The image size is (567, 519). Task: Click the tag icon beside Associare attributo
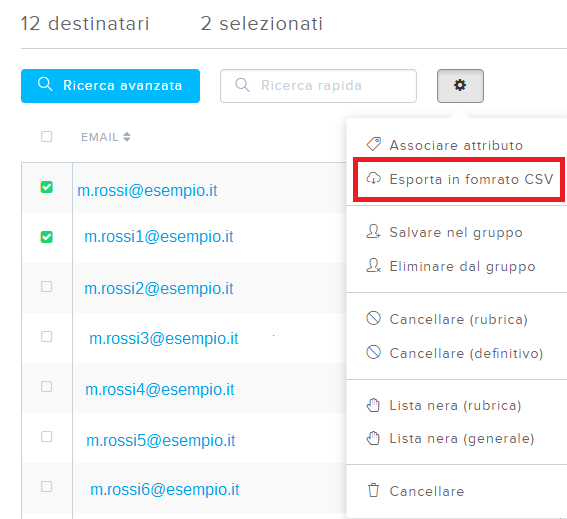pos(374,144)
